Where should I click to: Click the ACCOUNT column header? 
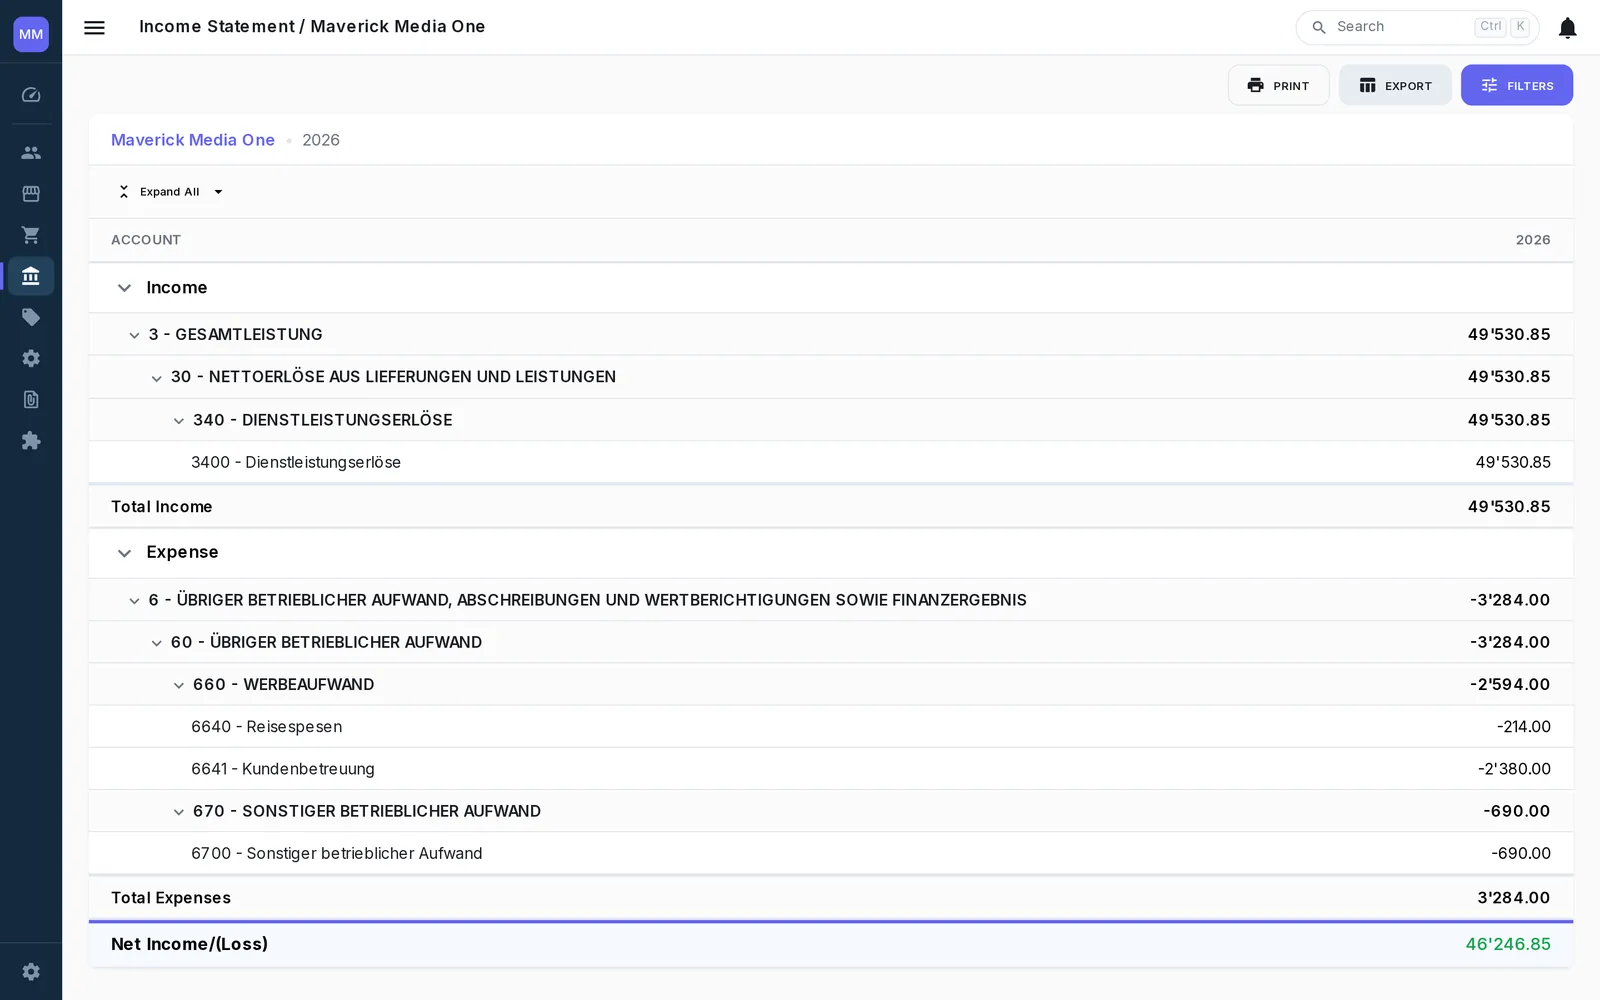[146, 240]
